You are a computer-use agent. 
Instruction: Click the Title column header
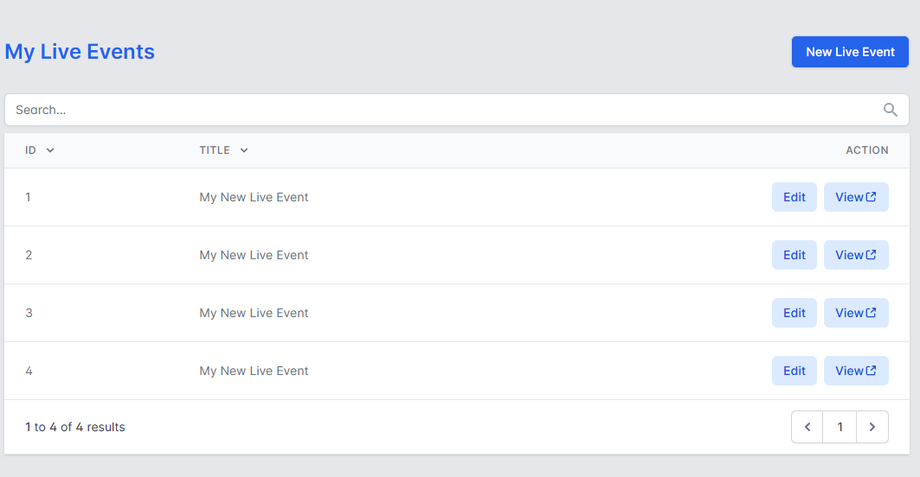click(x=215, y=151)
